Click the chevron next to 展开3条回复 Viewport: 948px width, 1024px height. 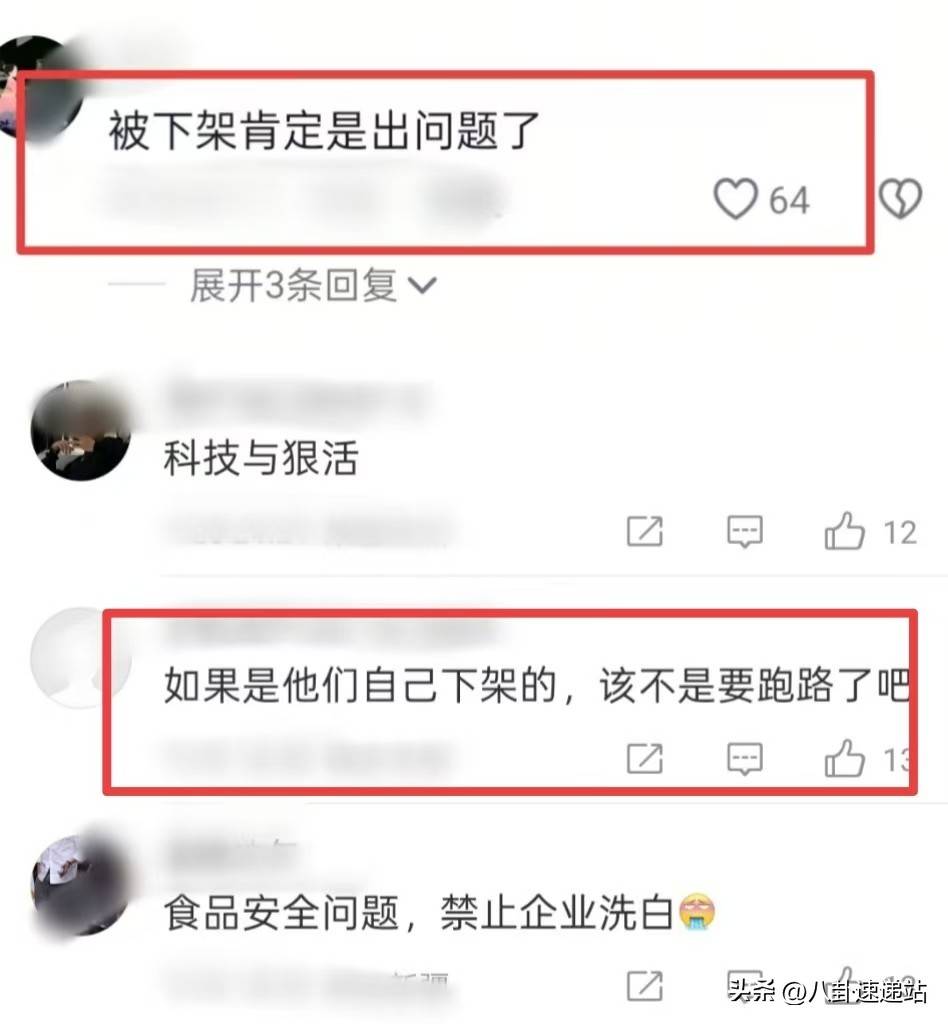422,285
